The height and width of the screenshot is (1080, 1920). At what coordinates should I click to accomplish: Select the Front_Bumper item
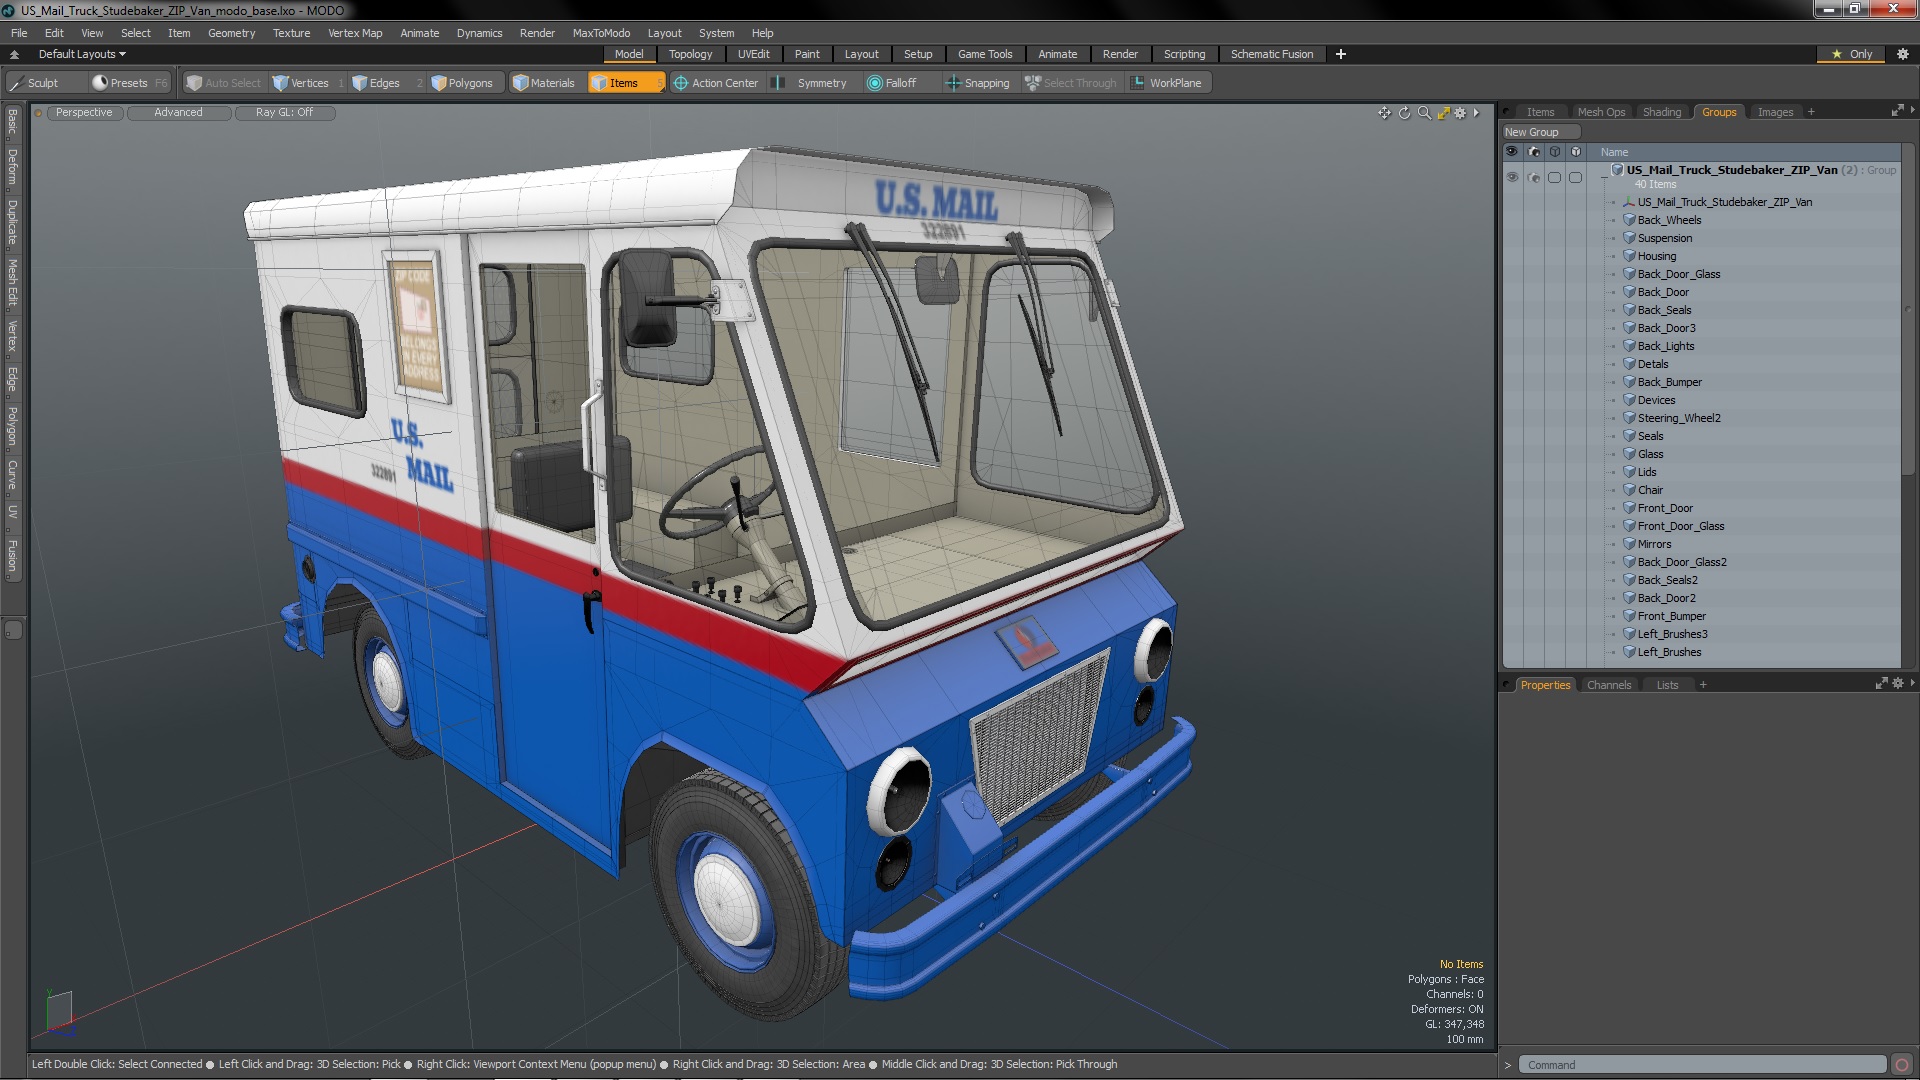click(1671, 616)
